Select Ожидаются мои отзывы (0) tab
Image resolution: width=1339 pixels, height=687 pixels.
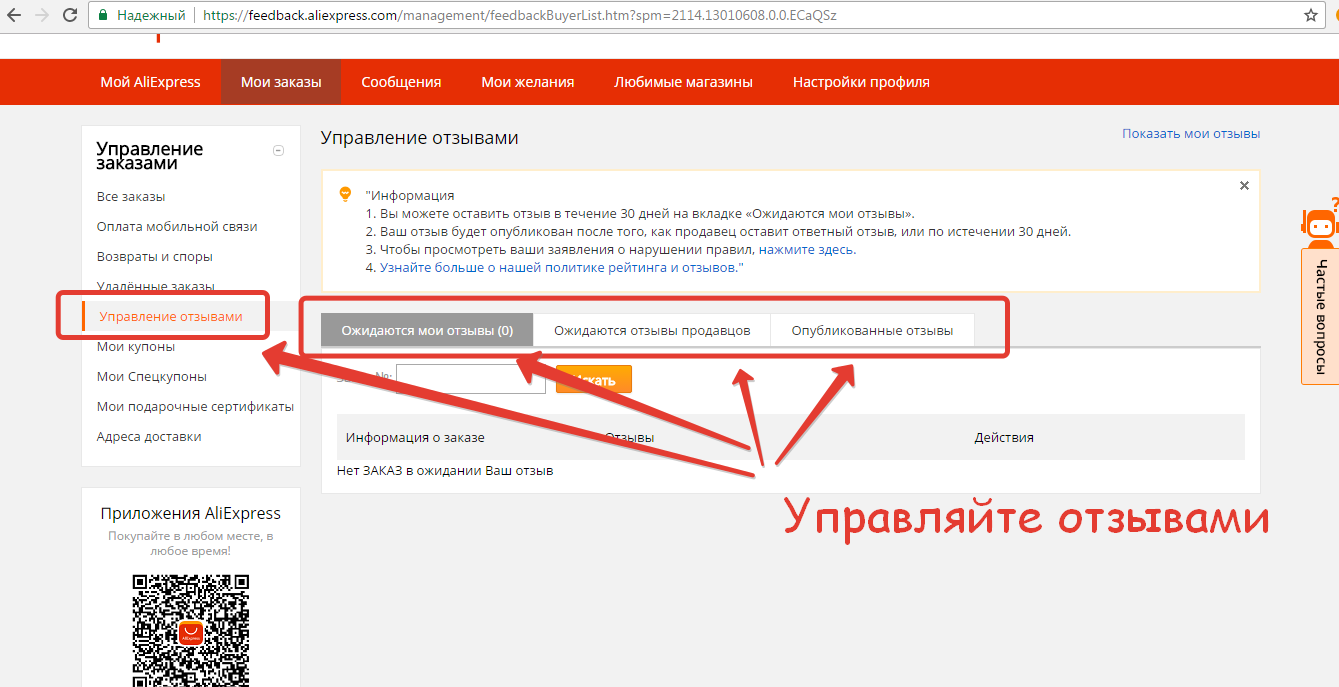point(427,330)
